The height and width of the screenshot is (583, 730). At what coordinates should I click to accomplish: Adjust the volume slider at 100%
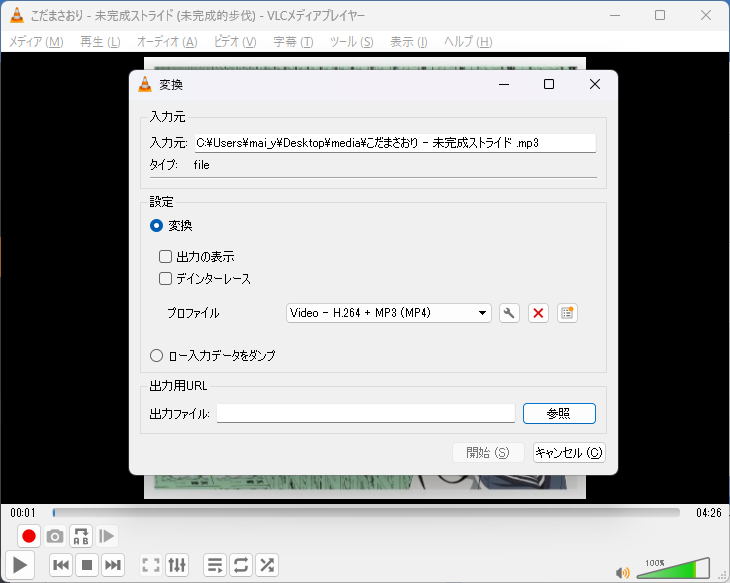click(673, 568)
